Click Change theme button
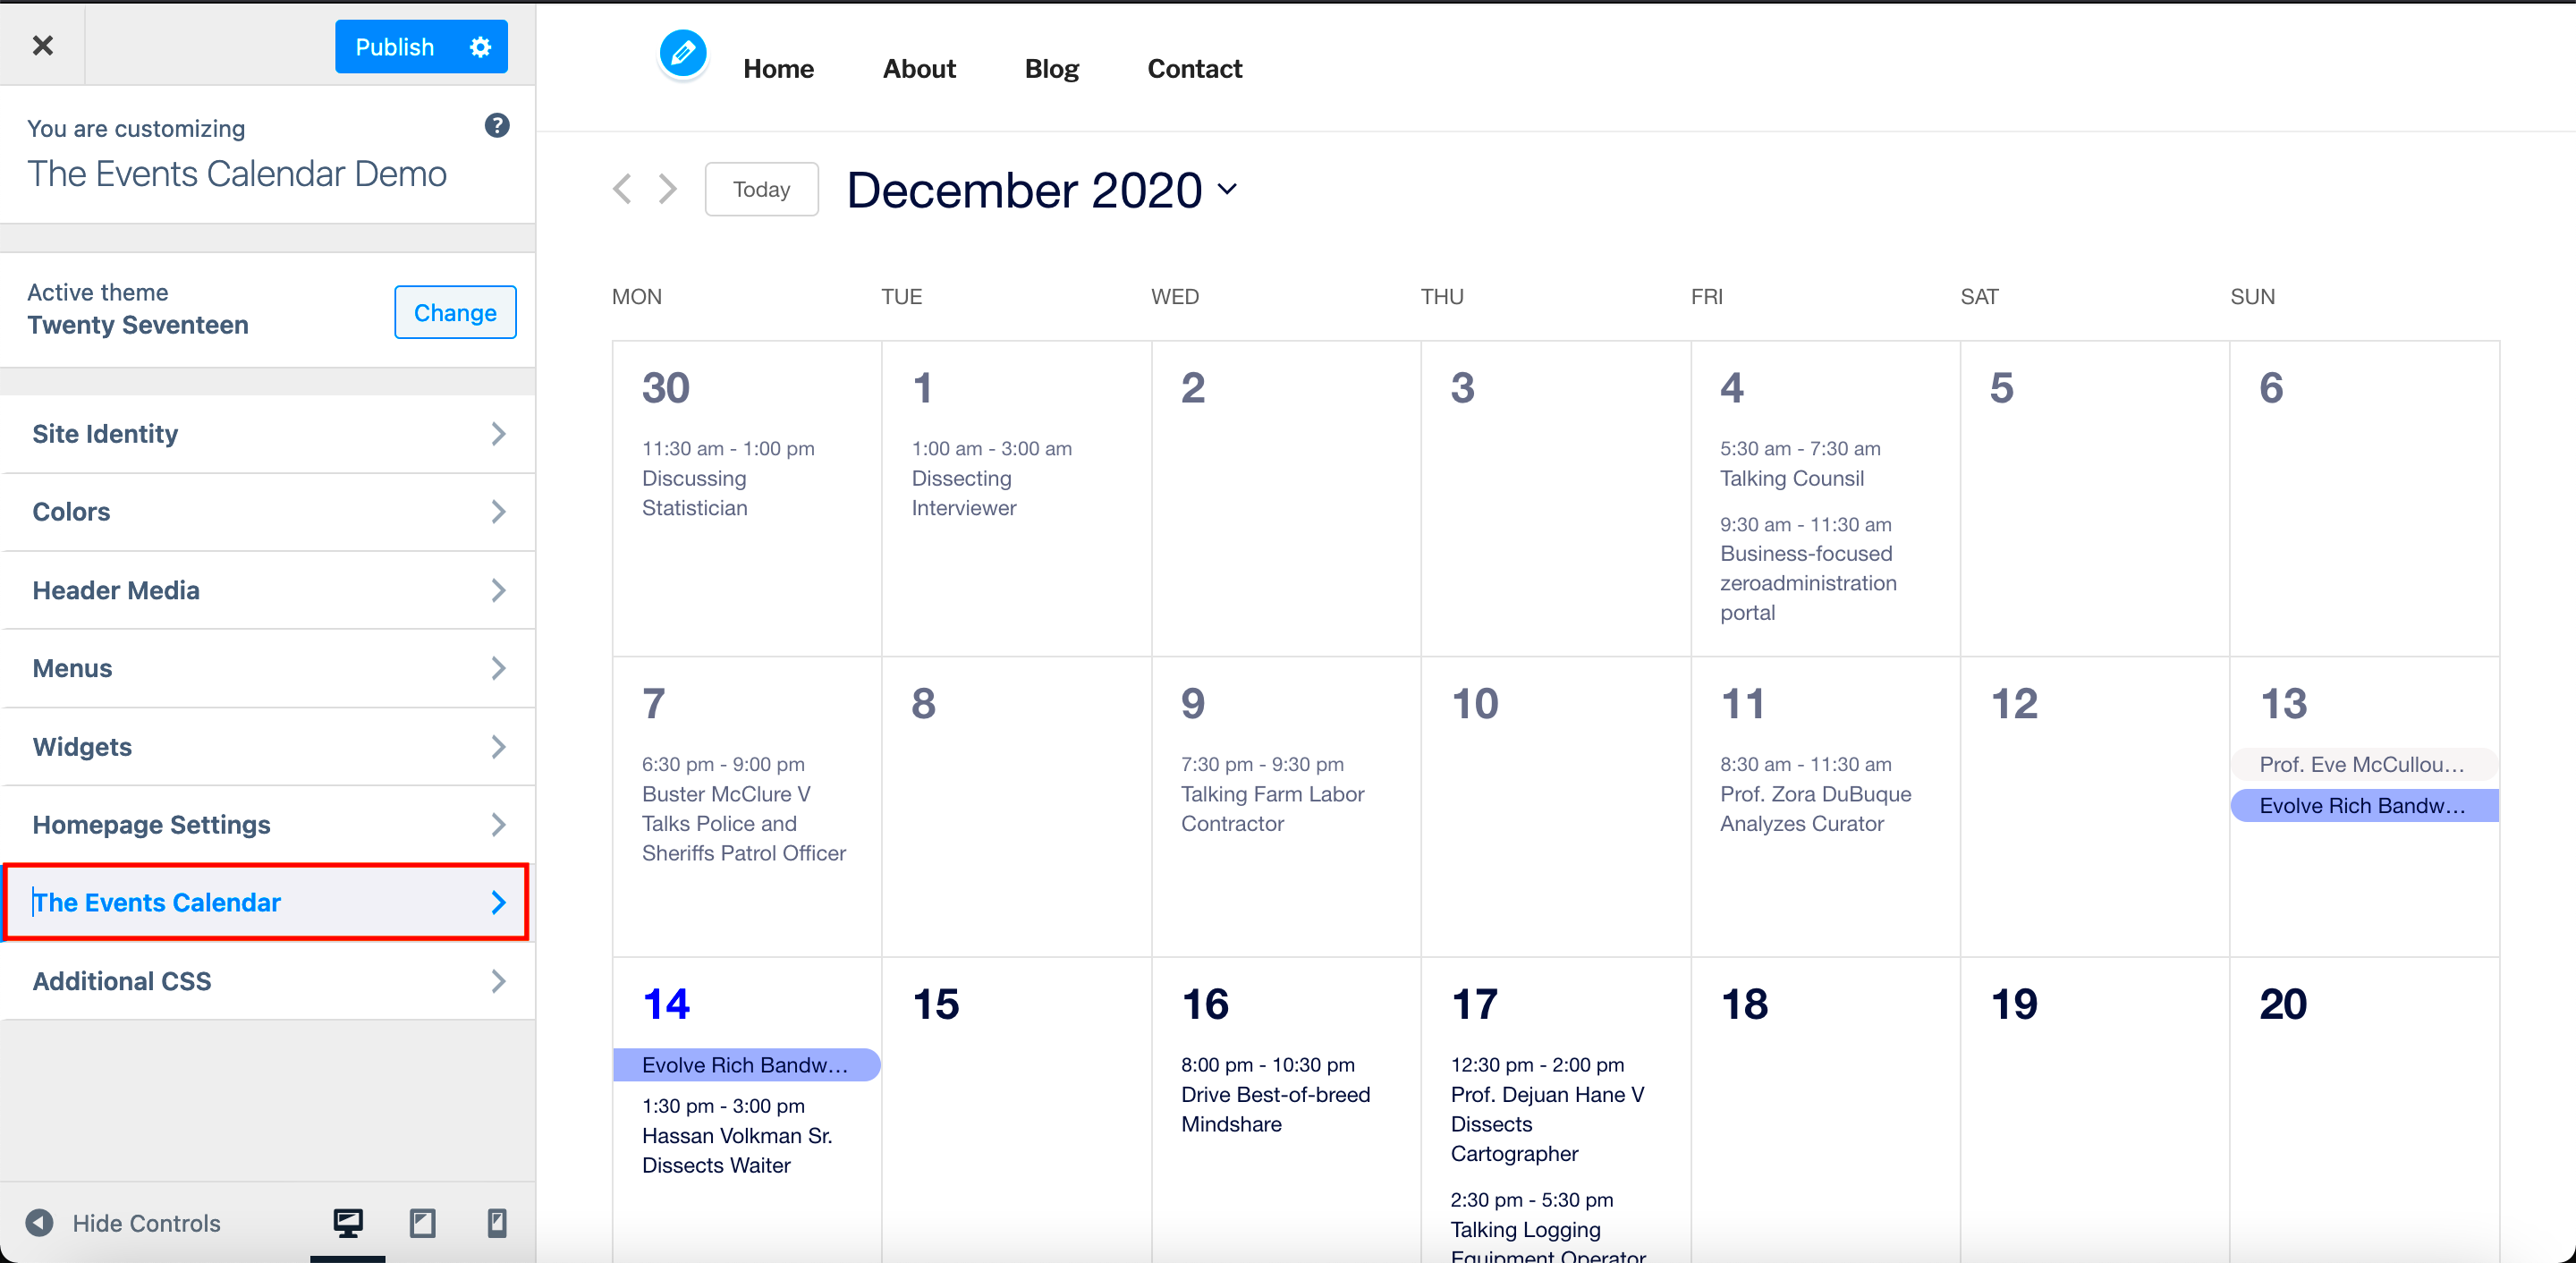The width and height of the screenshot is (2576, 1263). [x=455, y=312]
